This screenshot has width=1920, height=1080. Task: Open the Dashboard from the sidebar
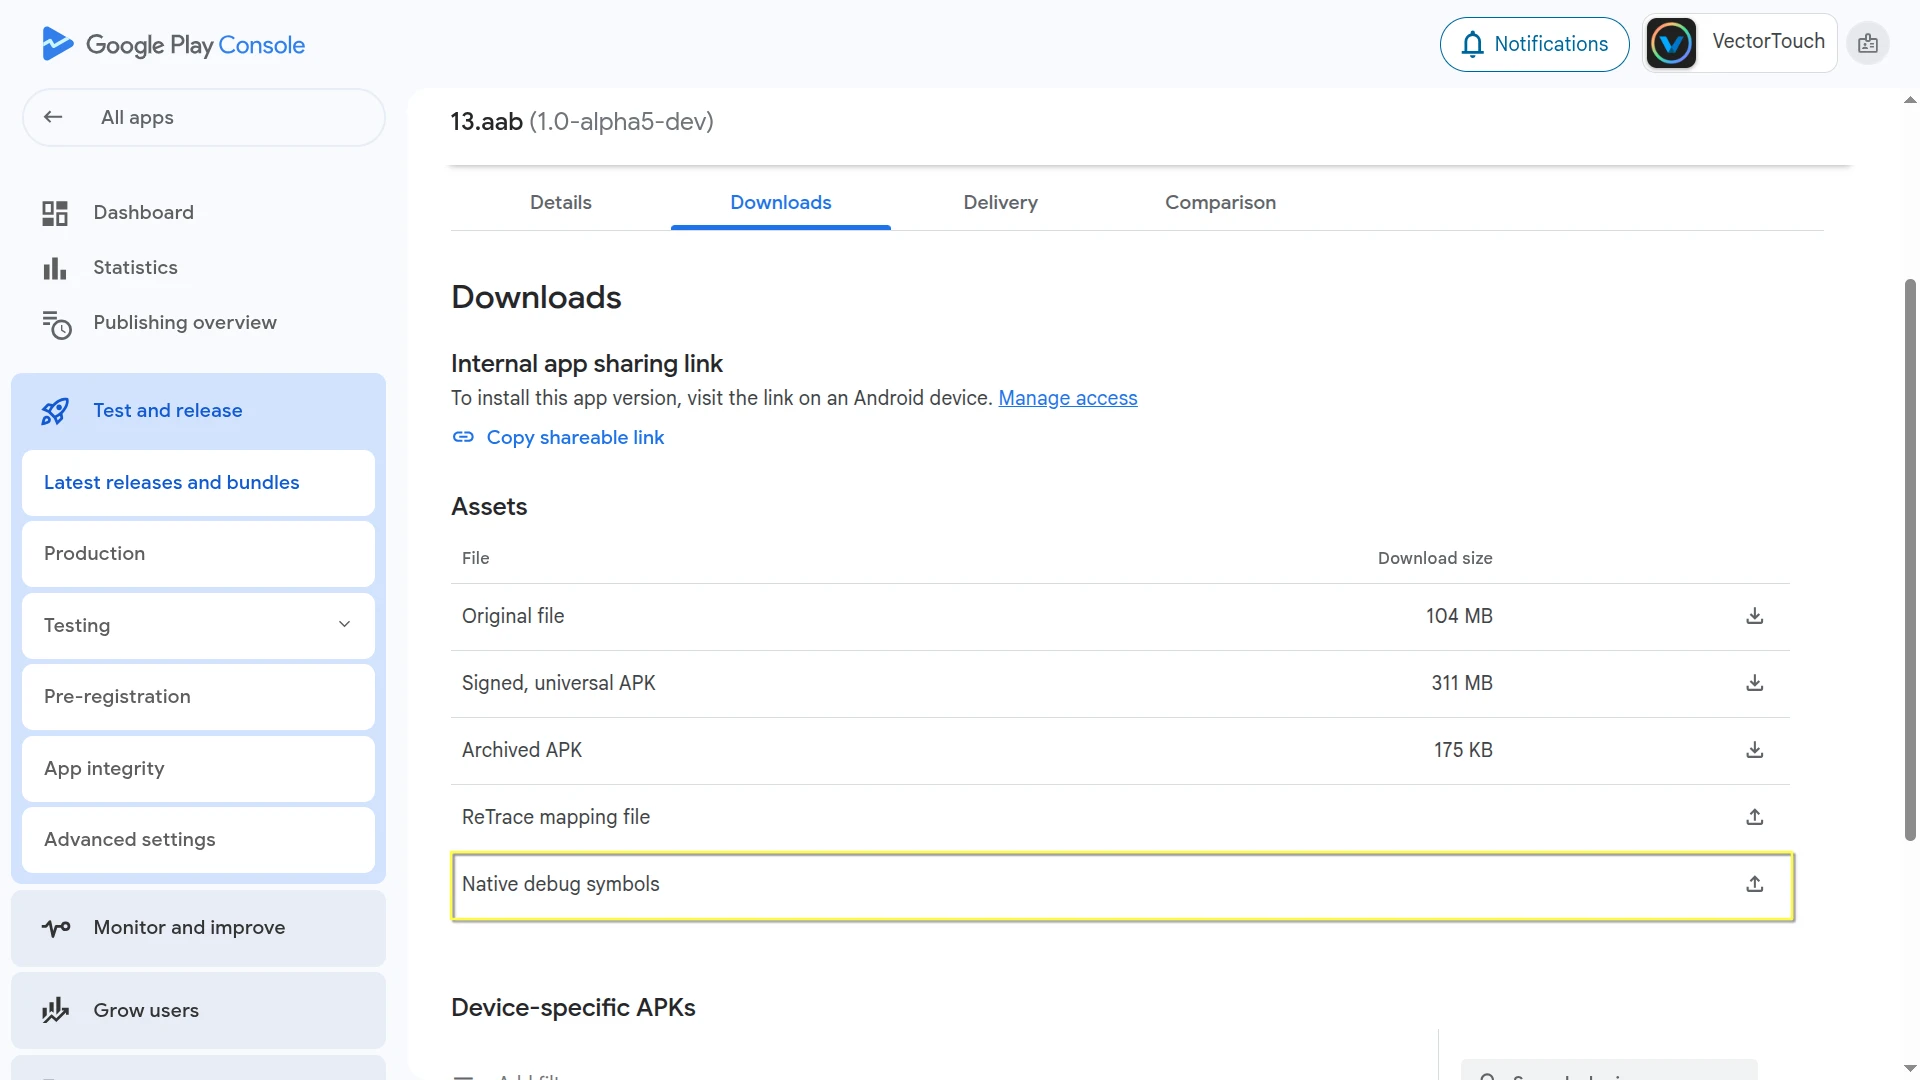[x=143, y=212]
